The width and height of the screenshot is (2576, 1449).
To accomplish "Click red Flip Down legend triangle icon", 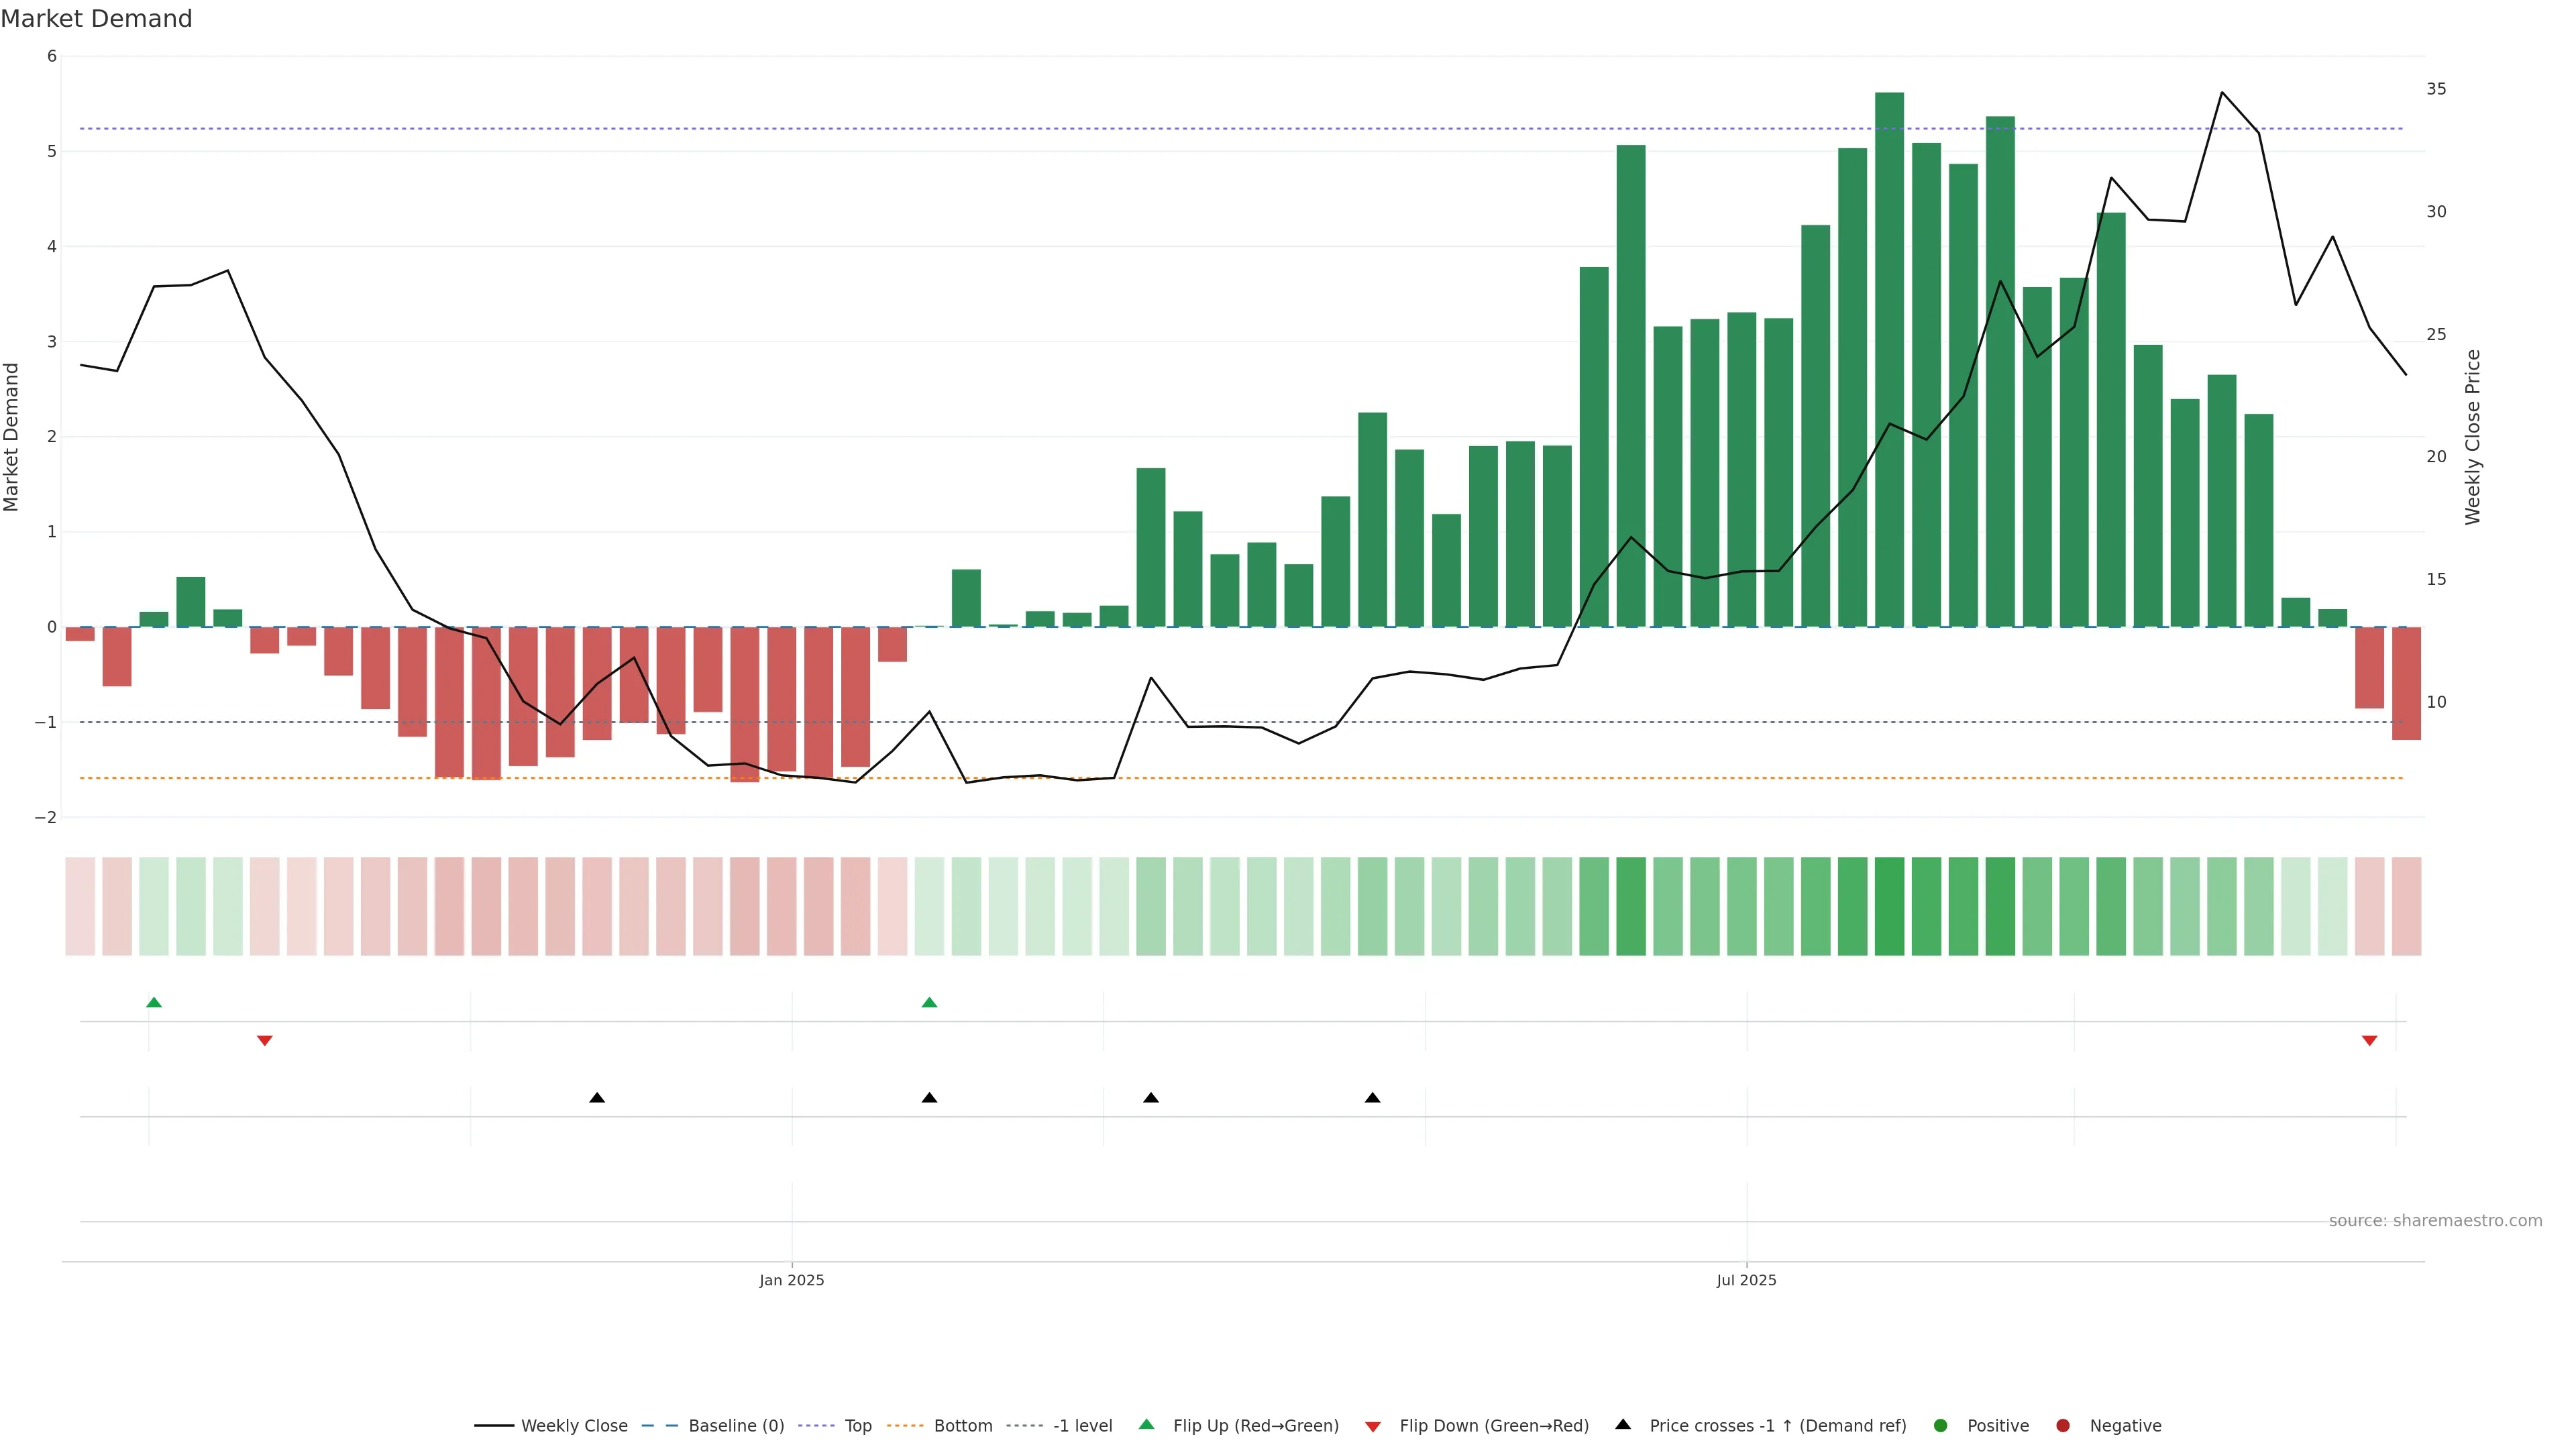I will pos(1373,1426).
